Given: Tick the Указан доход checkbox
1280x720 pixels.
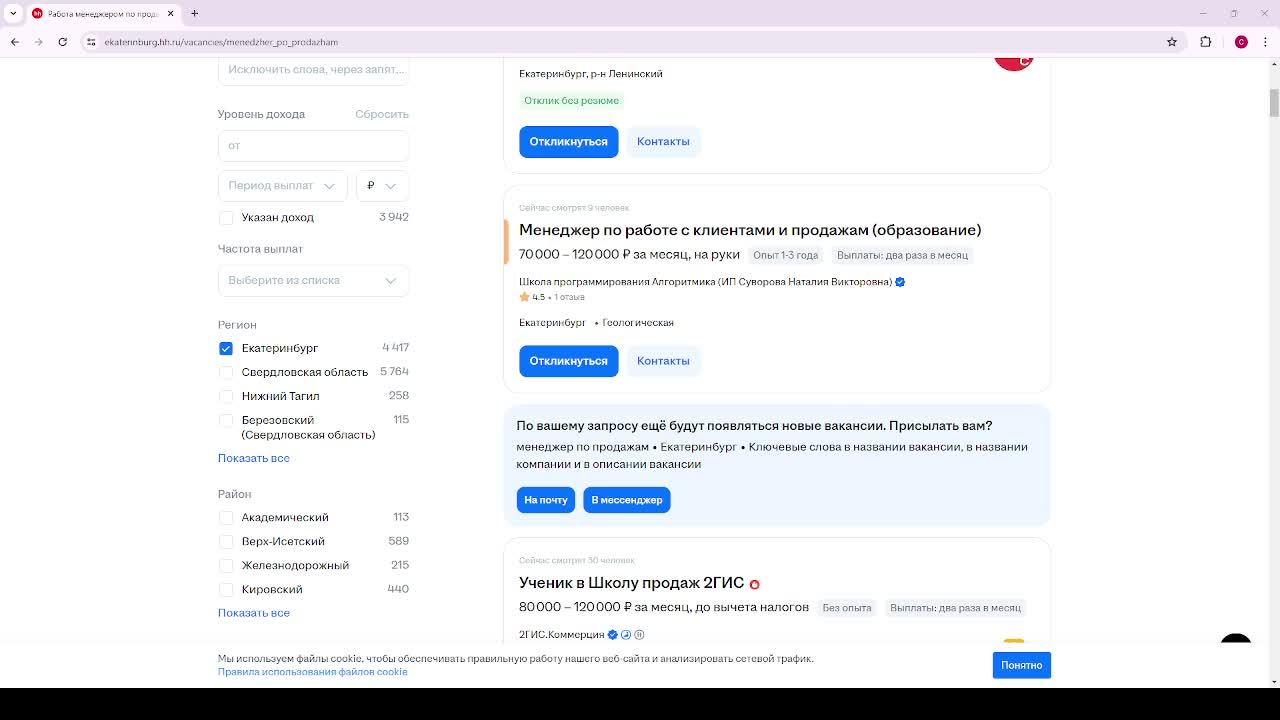Looking at the screenshot, I should coord(226,217).
